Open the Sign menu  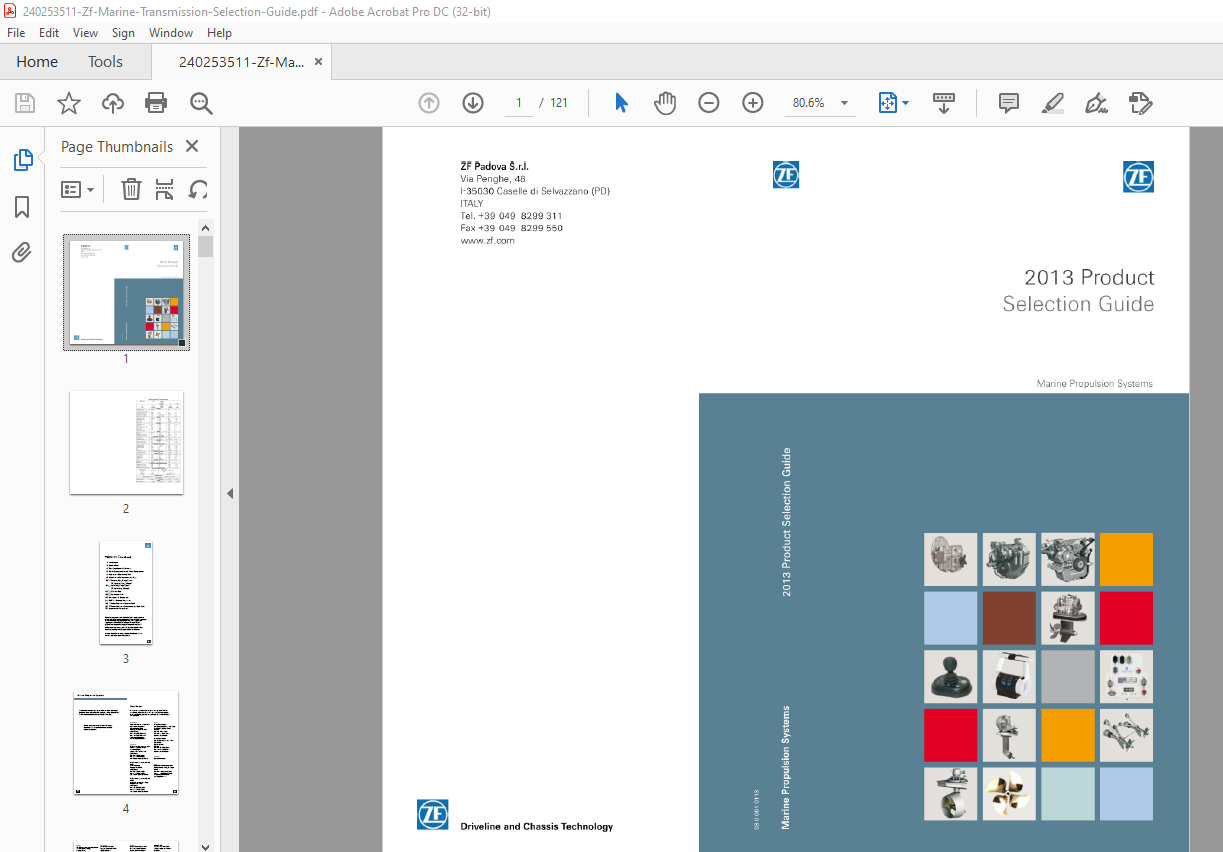point(124,33)
